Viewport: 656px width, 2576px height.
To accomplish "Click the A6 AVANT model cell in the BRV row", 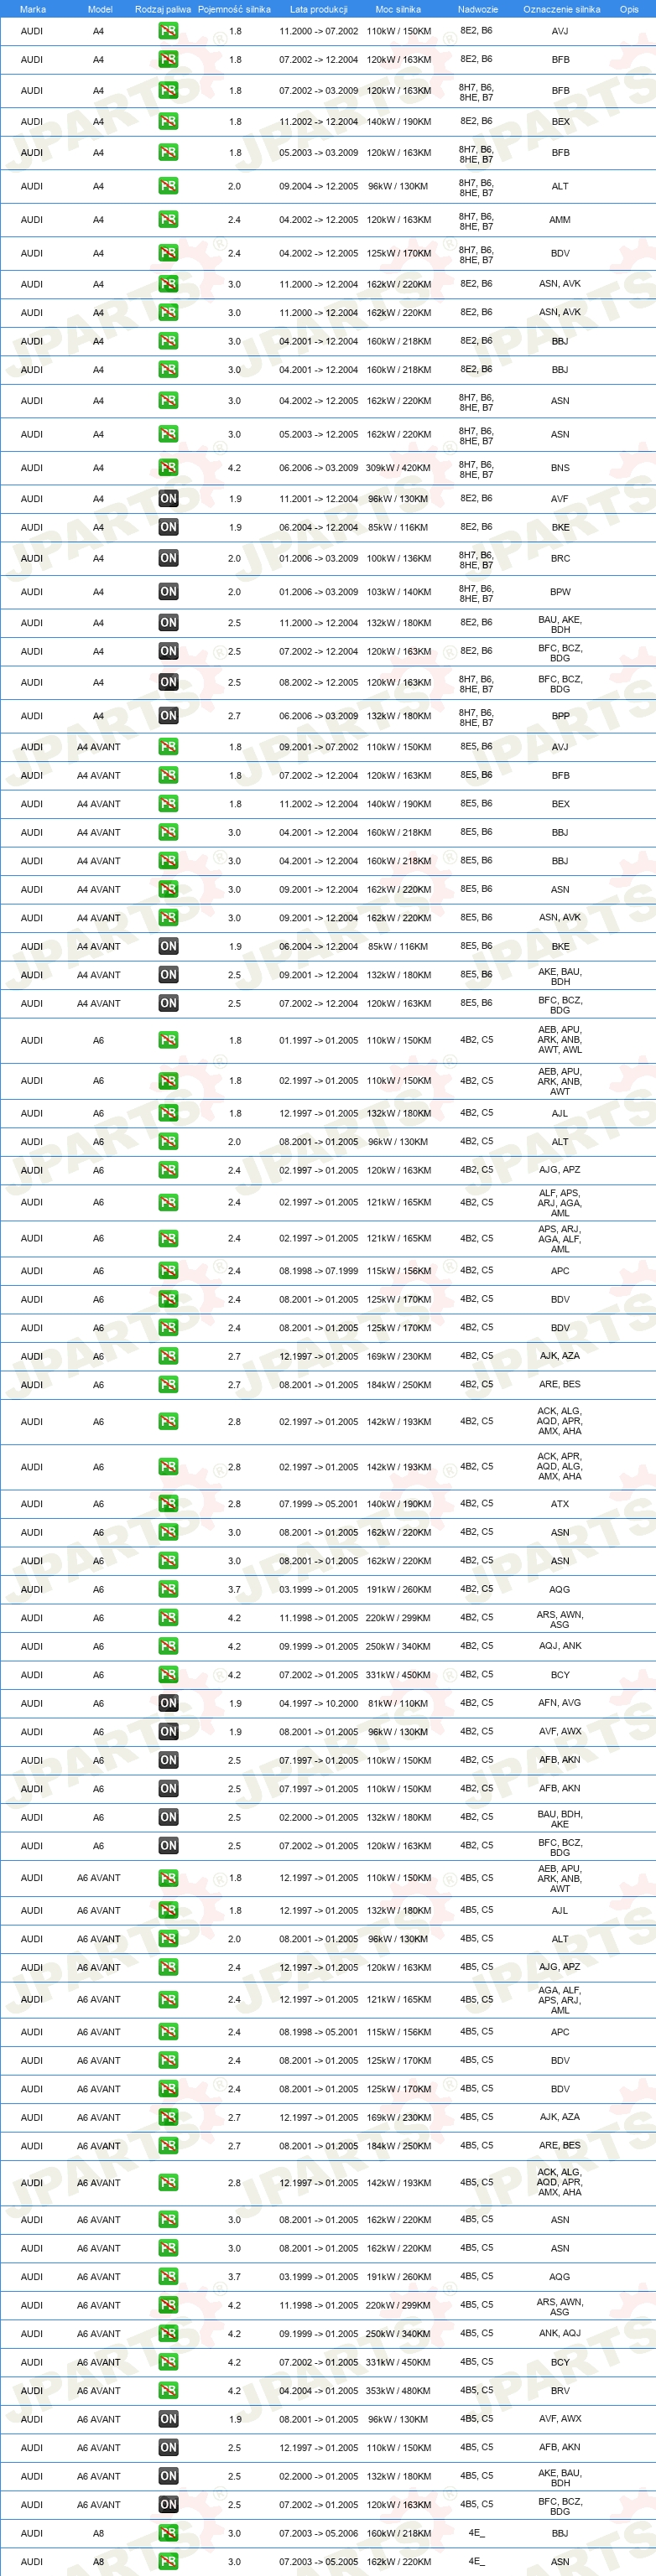I will 98,2390.
